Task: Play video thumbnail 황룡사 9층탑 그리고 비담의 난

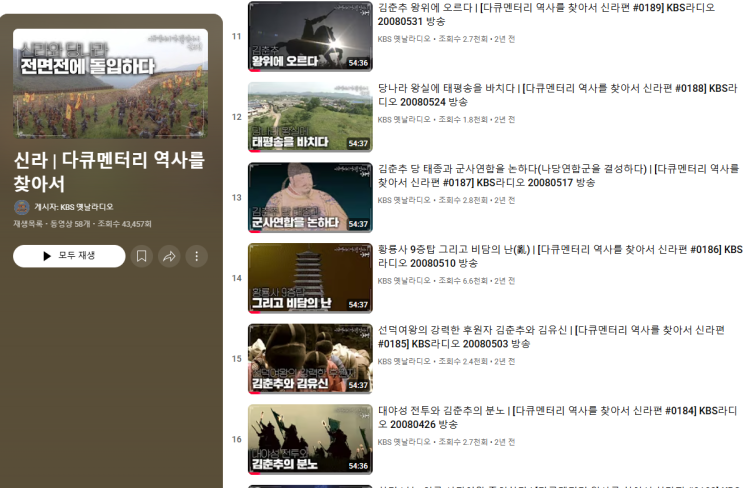Action: pyautogui.click(x=310, y=278)
